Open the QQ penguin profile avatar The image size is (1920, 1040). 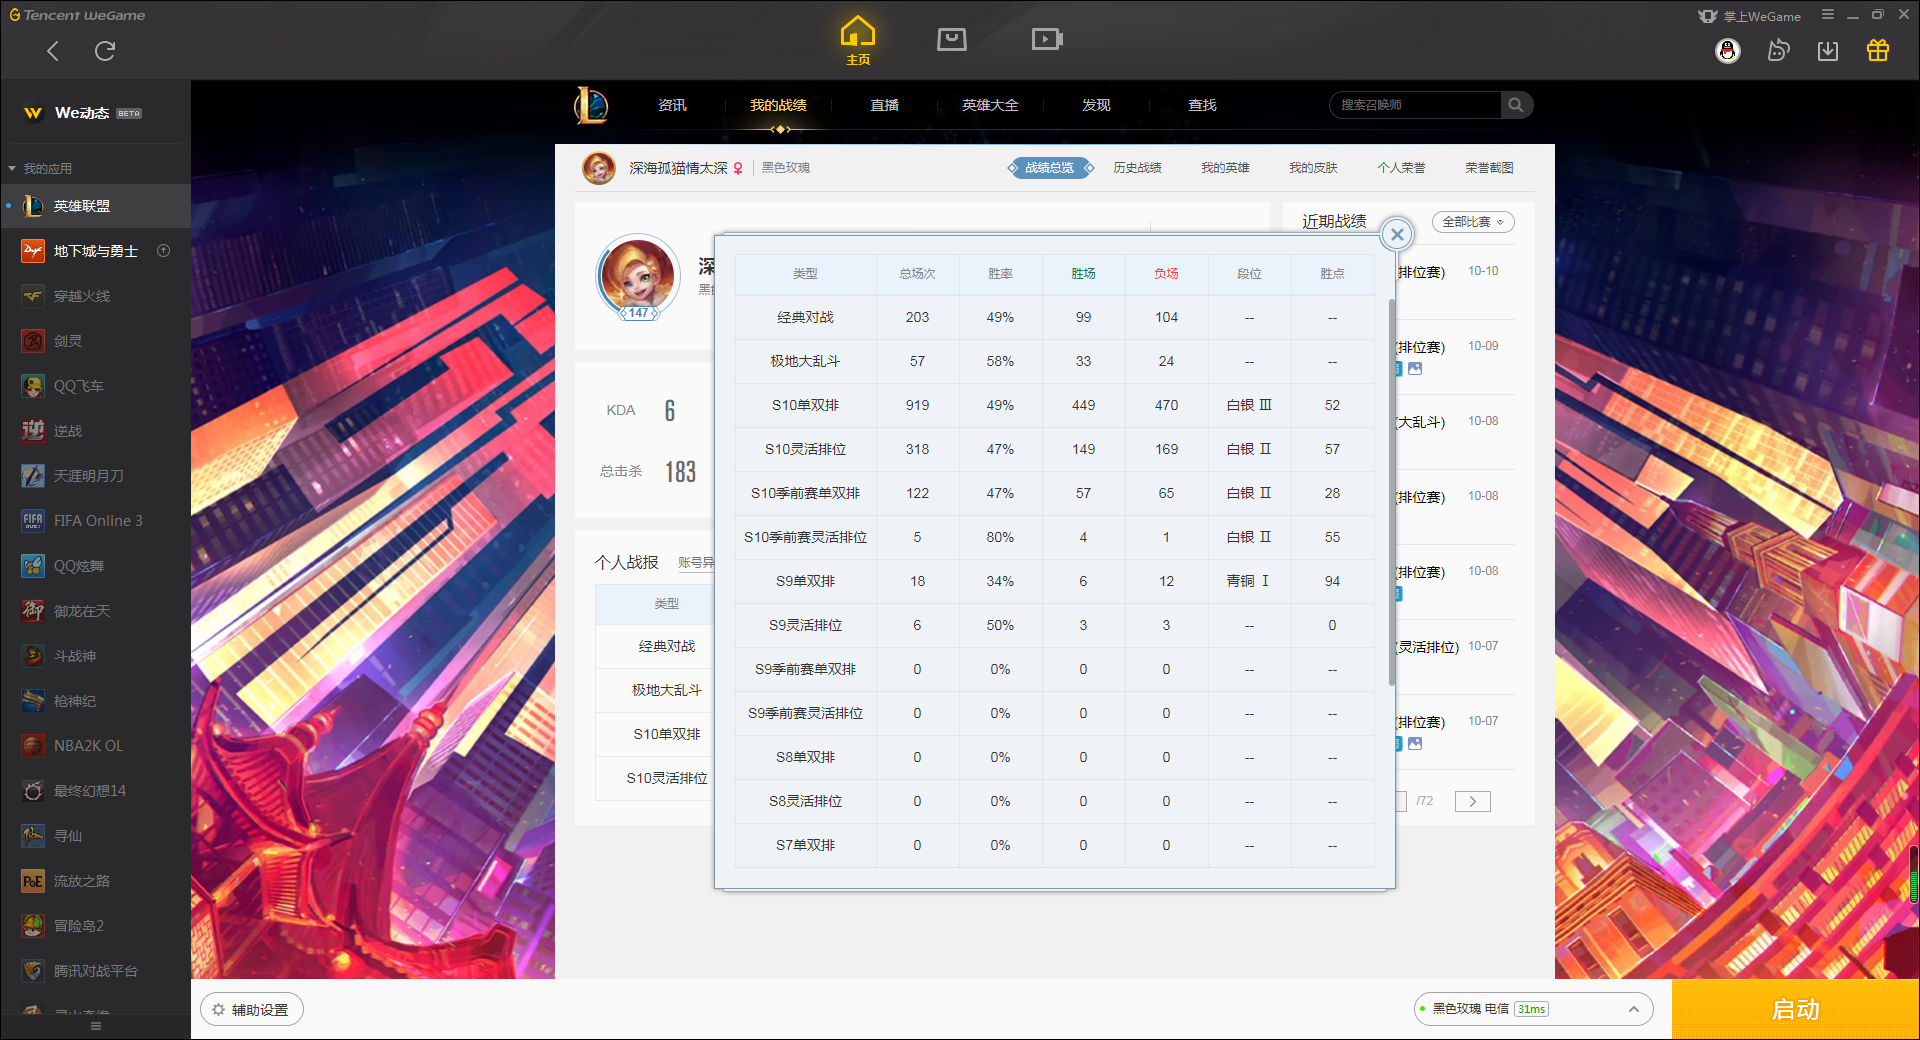(x=1728, y=51)
